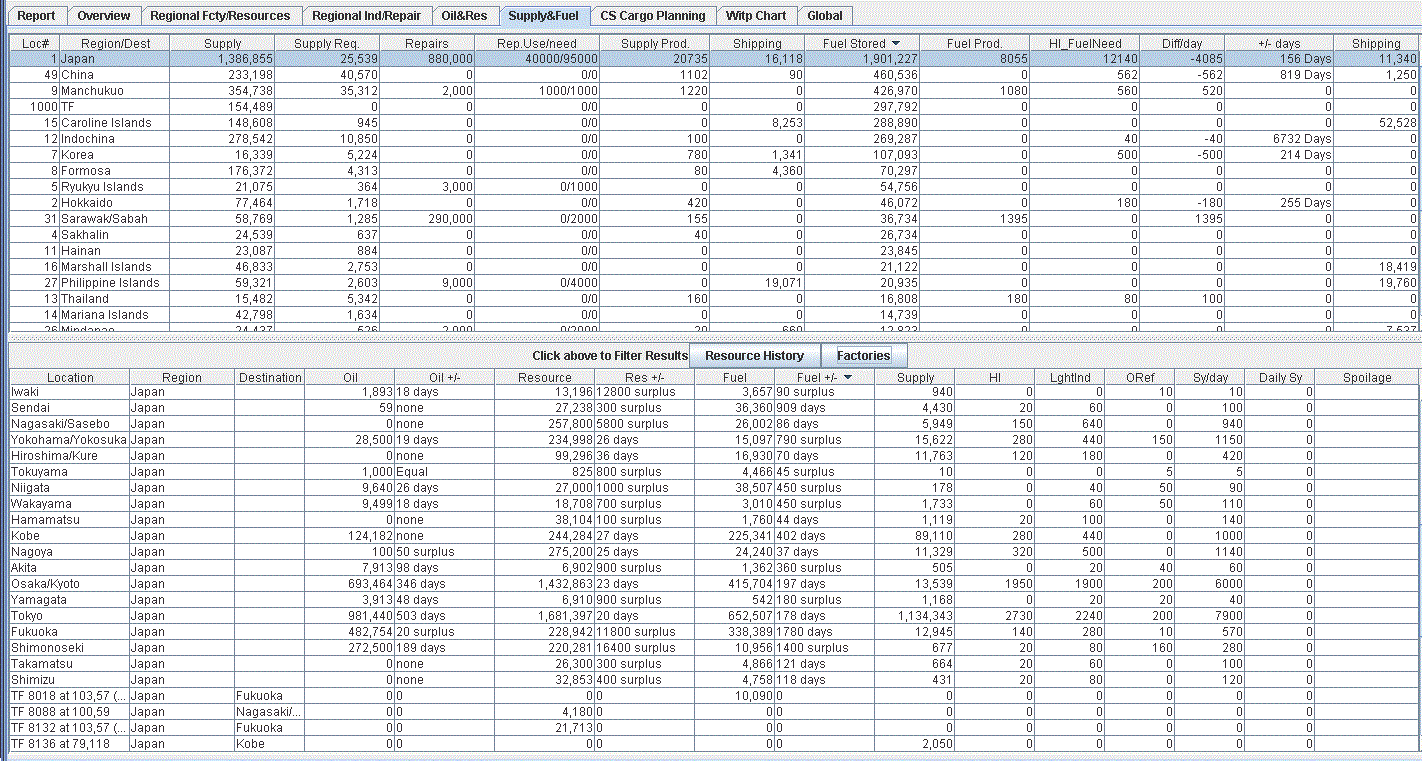
Task: Pick the Ryukyu Islands row
Action: coord(714,187)
